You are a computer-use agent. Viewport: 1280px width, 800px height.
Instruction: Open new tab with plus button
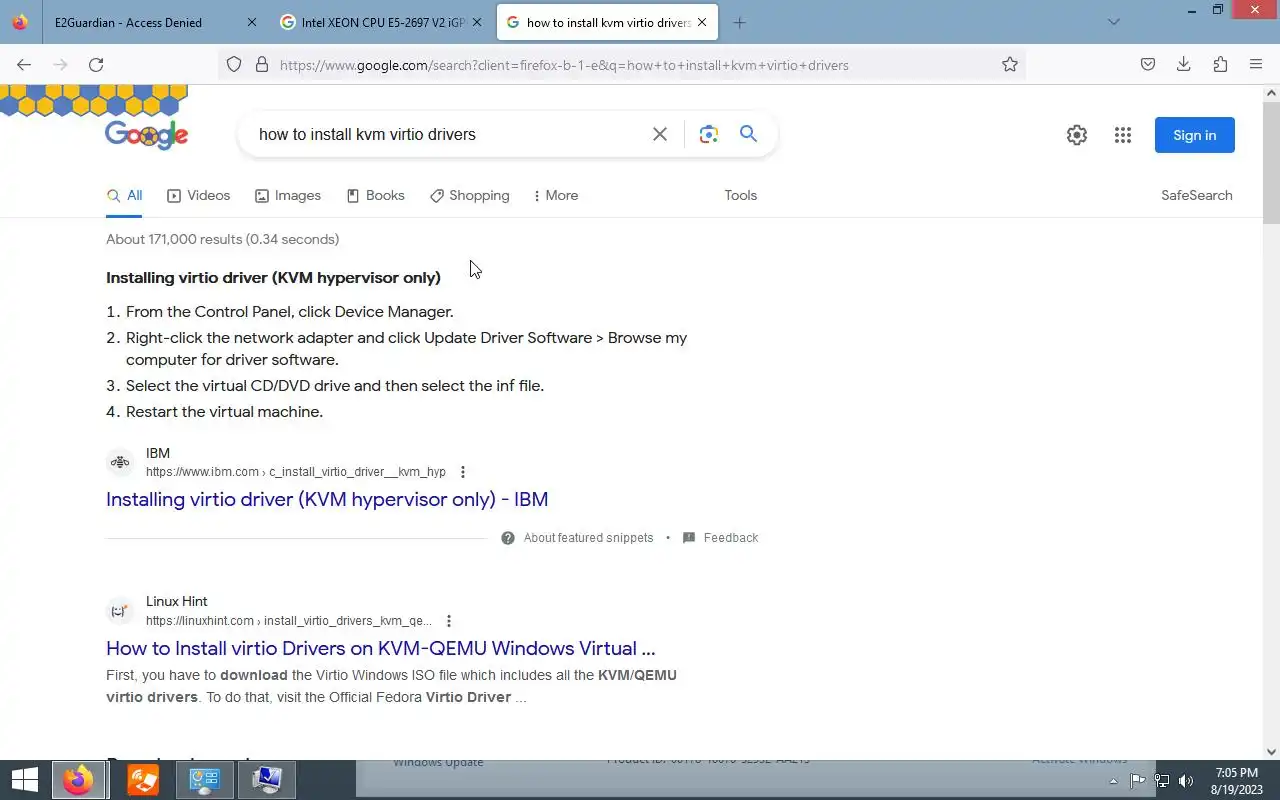pyautogui.click(x=739, y=22)
